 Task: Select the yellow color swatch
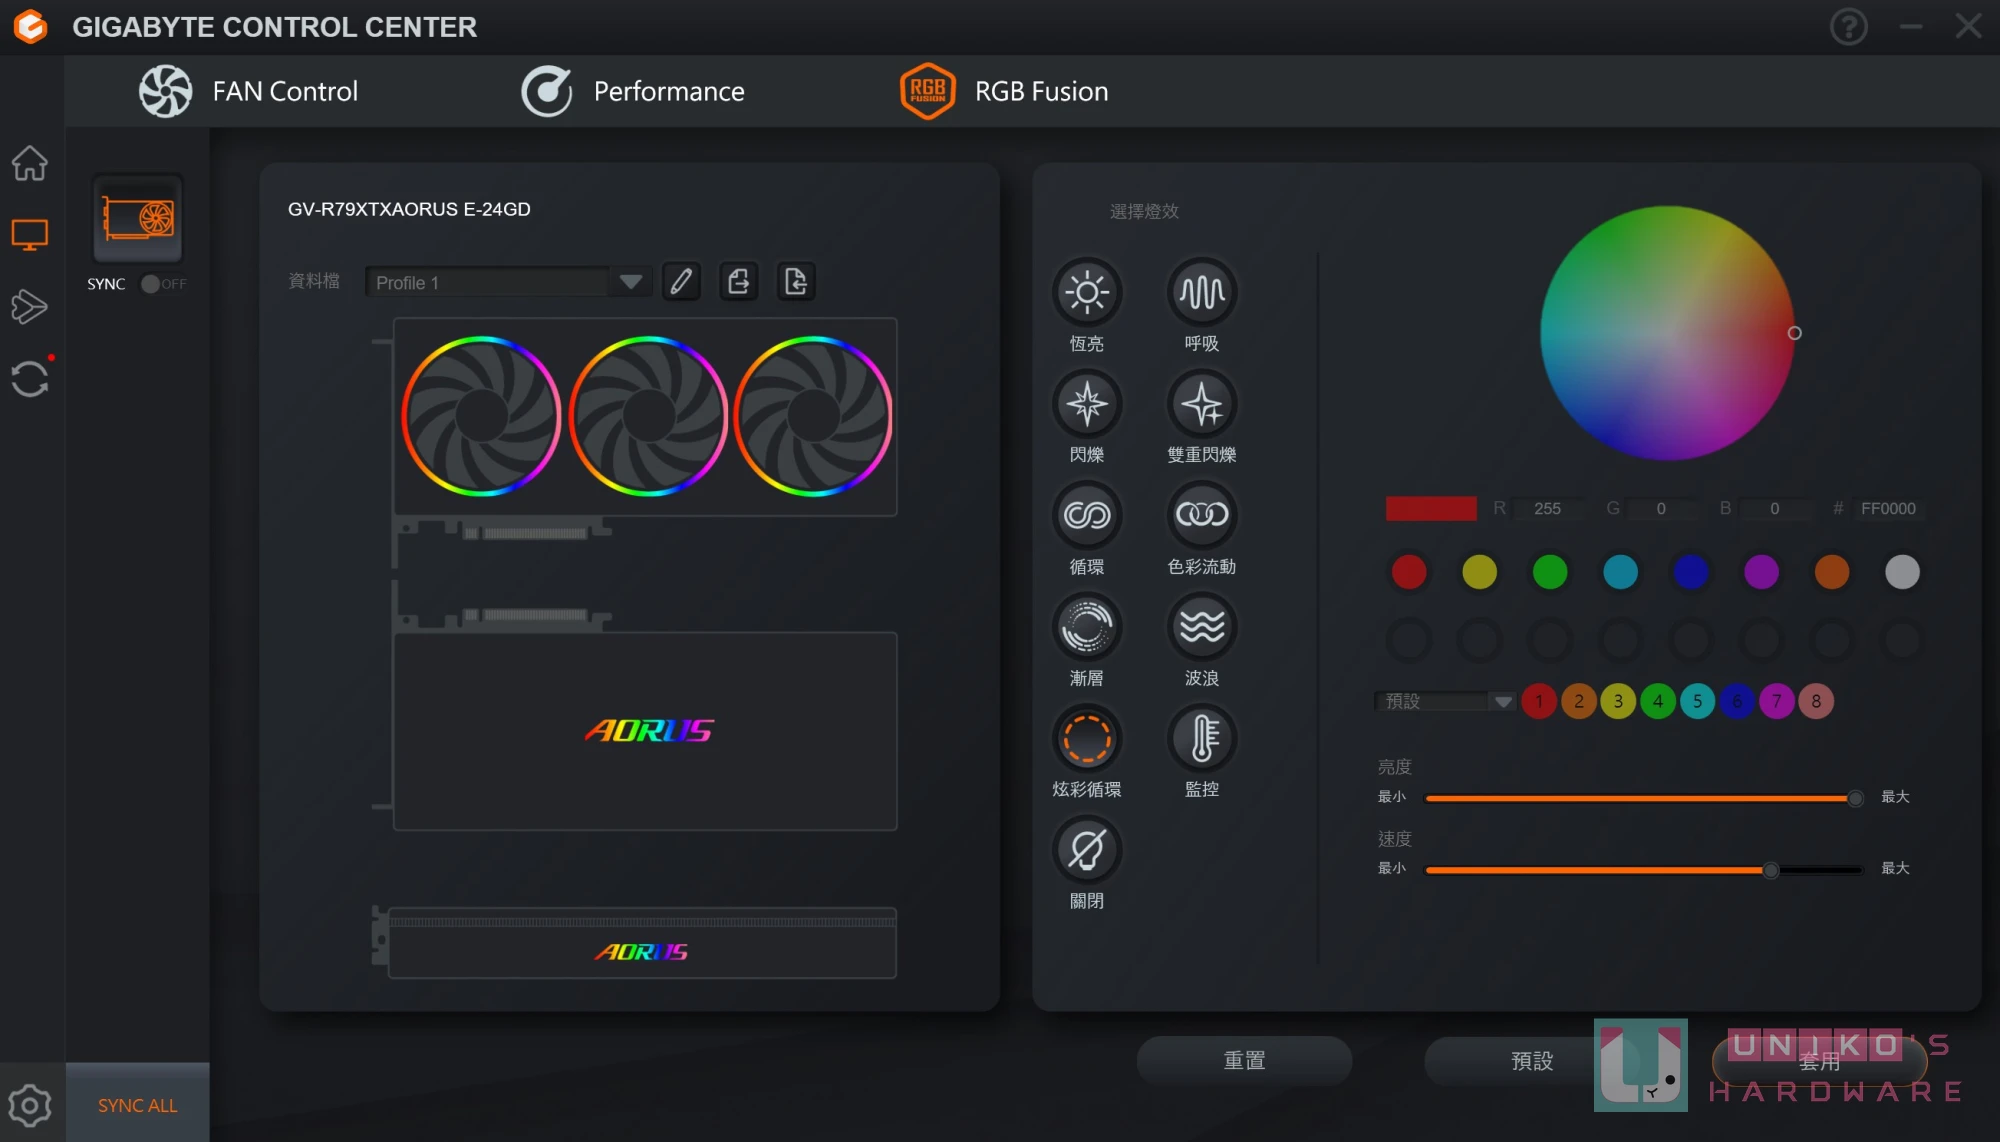[1479, 572]
